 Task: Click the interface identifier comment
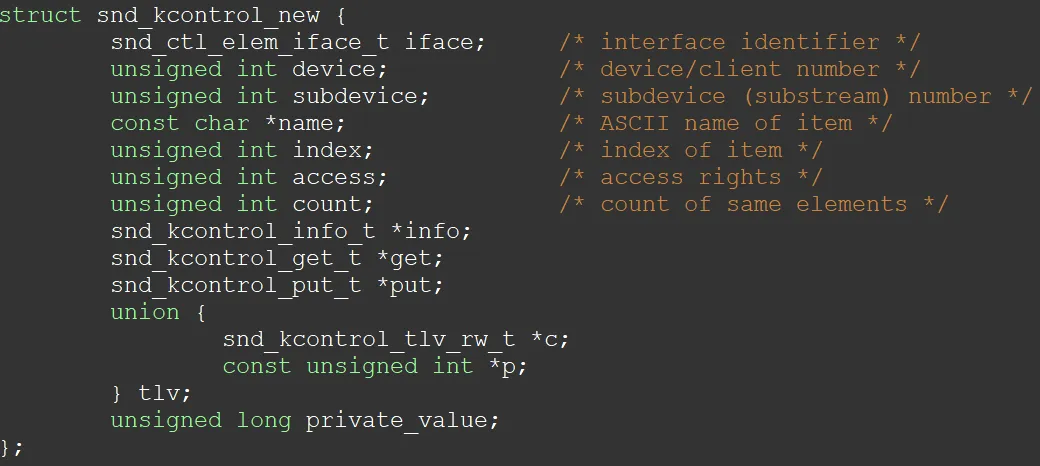click(x=740, y=42)
